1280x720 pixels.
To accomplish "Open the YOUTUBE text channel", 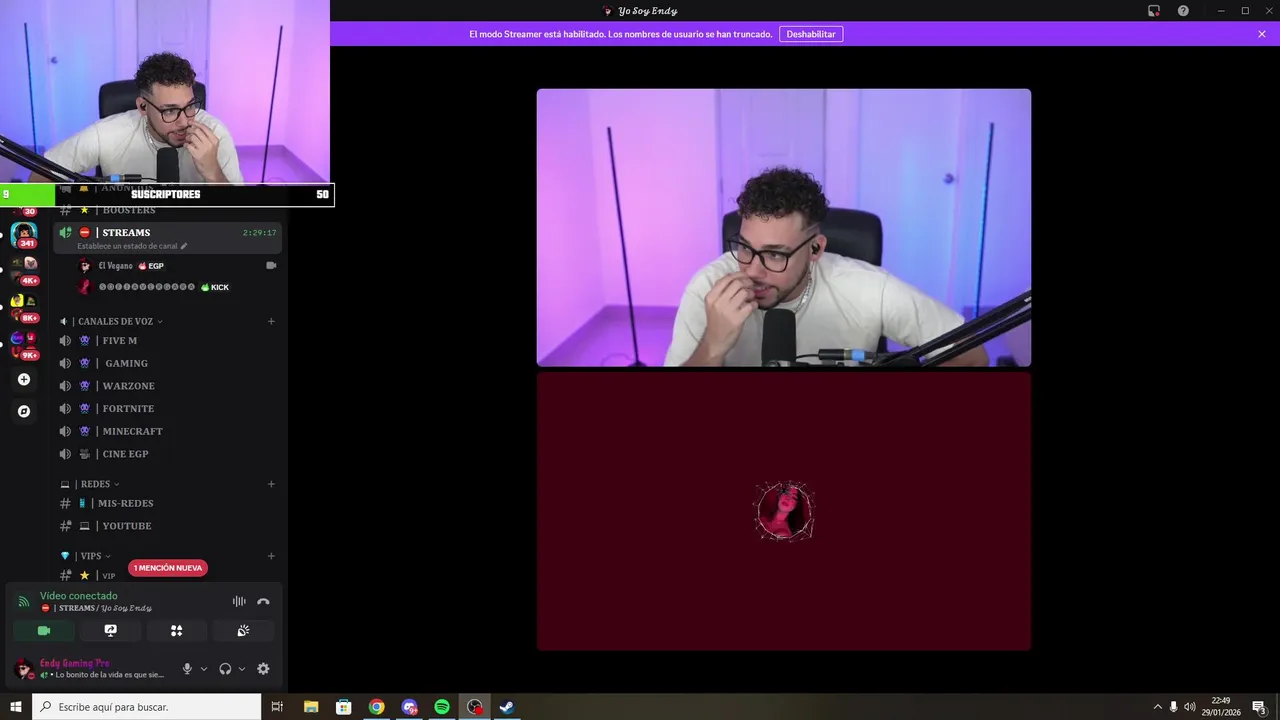I will [x=168, y=526].
